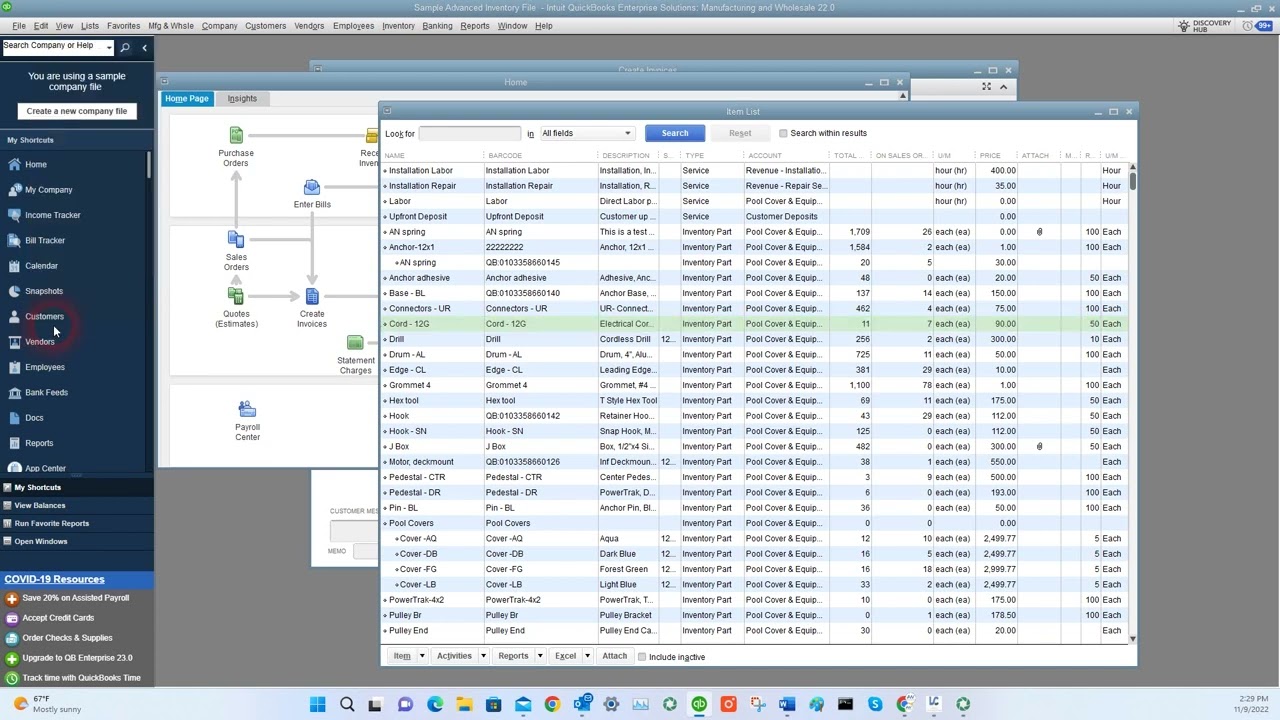Click the sidebar search magnifier icon
Viewport: 1280px width, 720px height.
pyautogui.click(x=125, y=47)
